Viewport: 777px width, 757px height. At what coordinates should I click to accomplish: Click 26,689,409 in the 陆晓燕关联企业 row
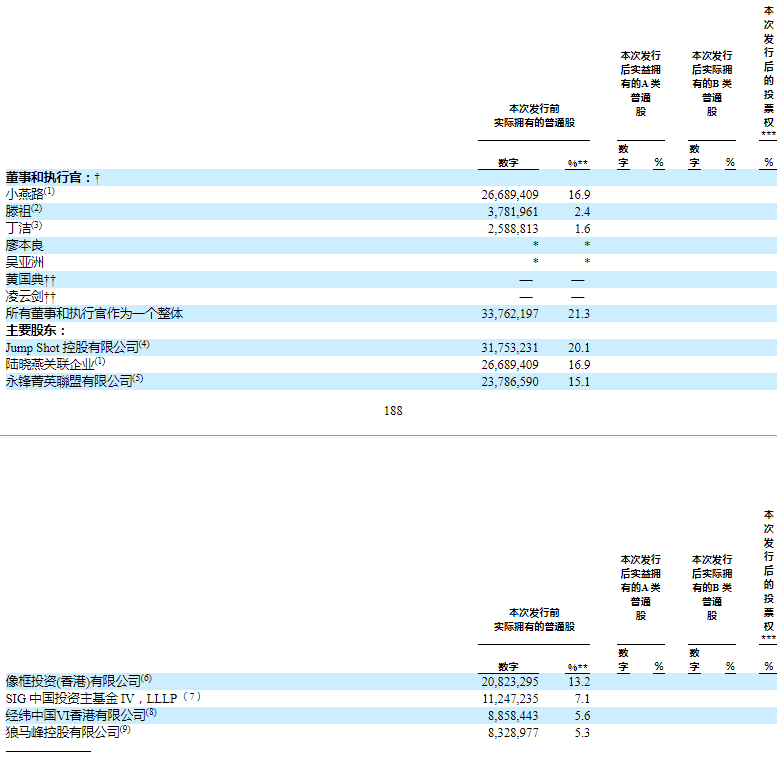click(x=510, y=365)
